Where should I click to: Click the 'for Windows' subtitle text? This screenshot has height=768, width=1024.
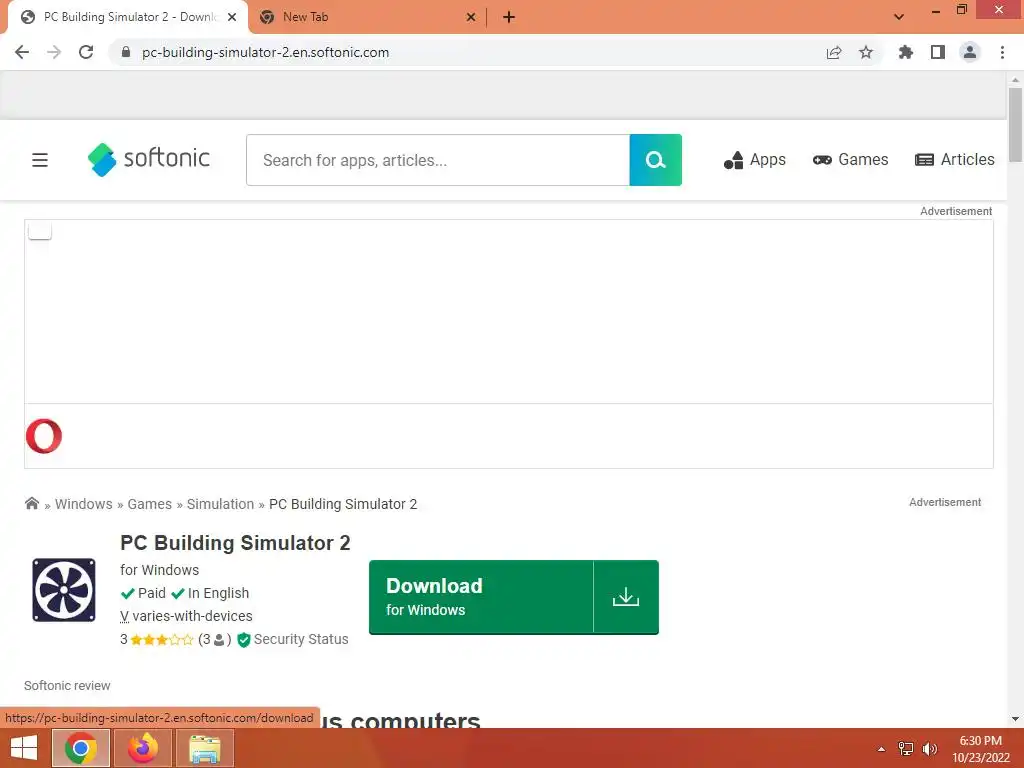click(x=159, y=570)
